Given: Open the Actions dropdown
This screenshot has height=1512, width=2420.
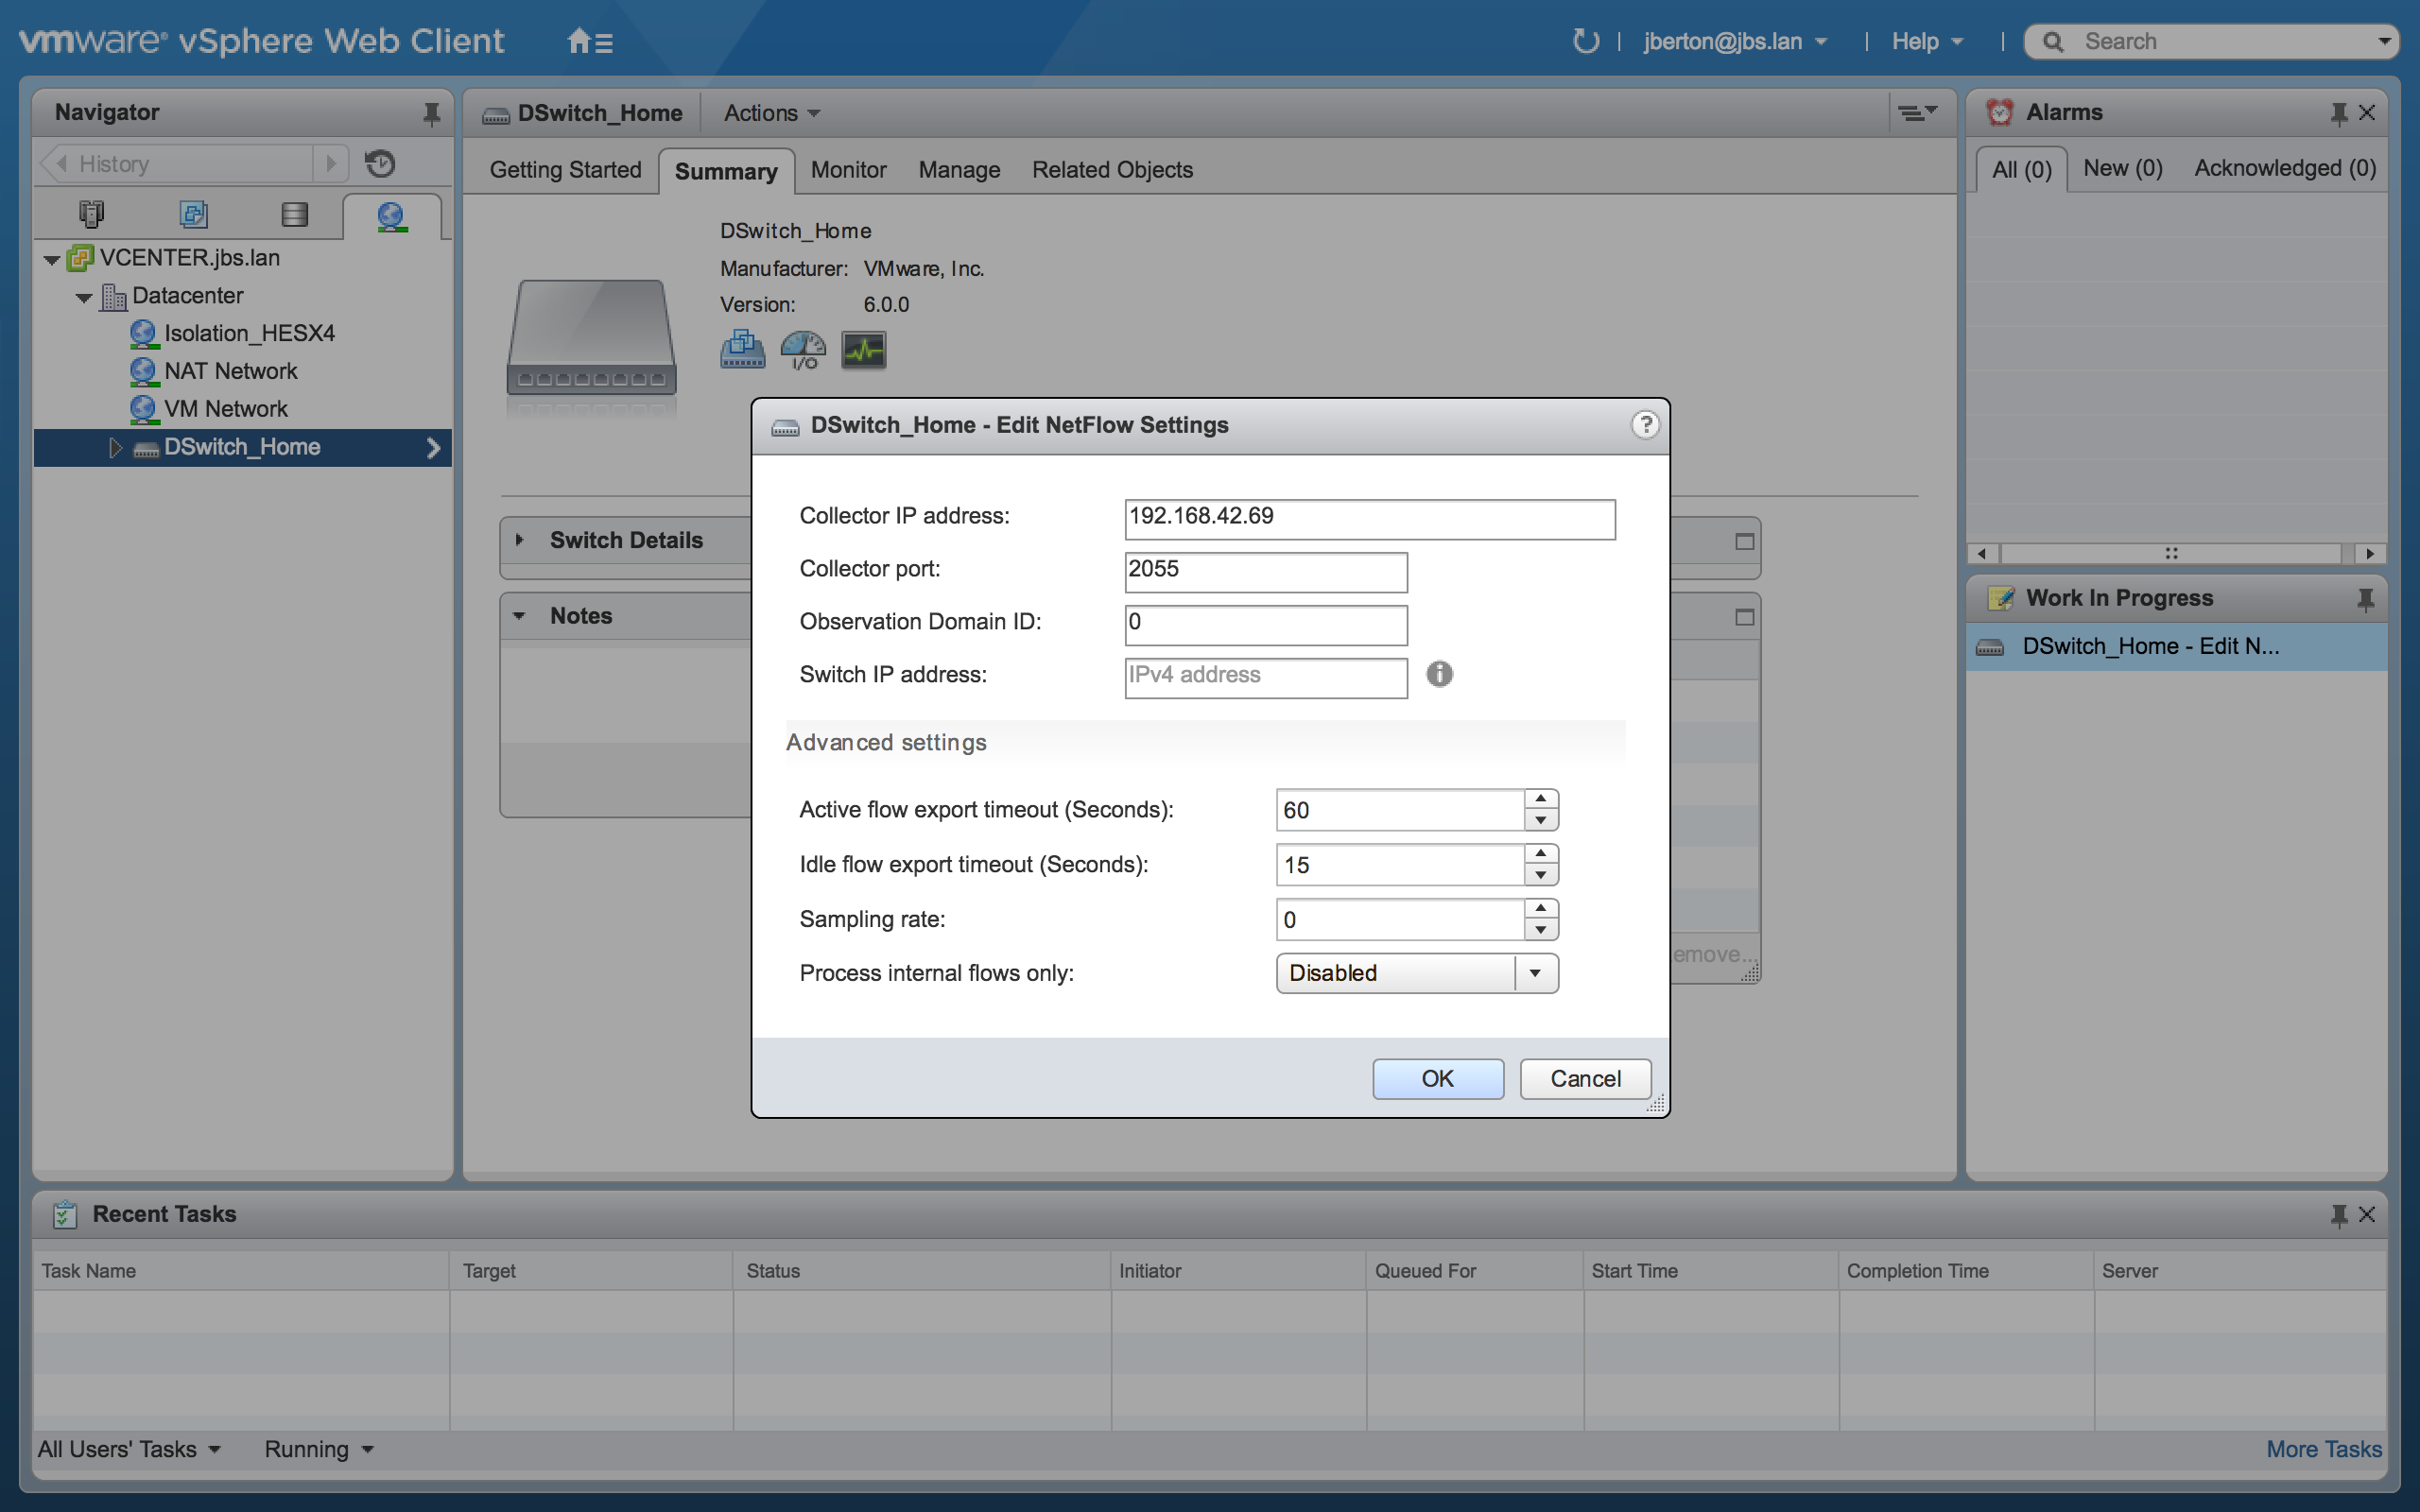Looking at the screenshot, I should 772,113.
